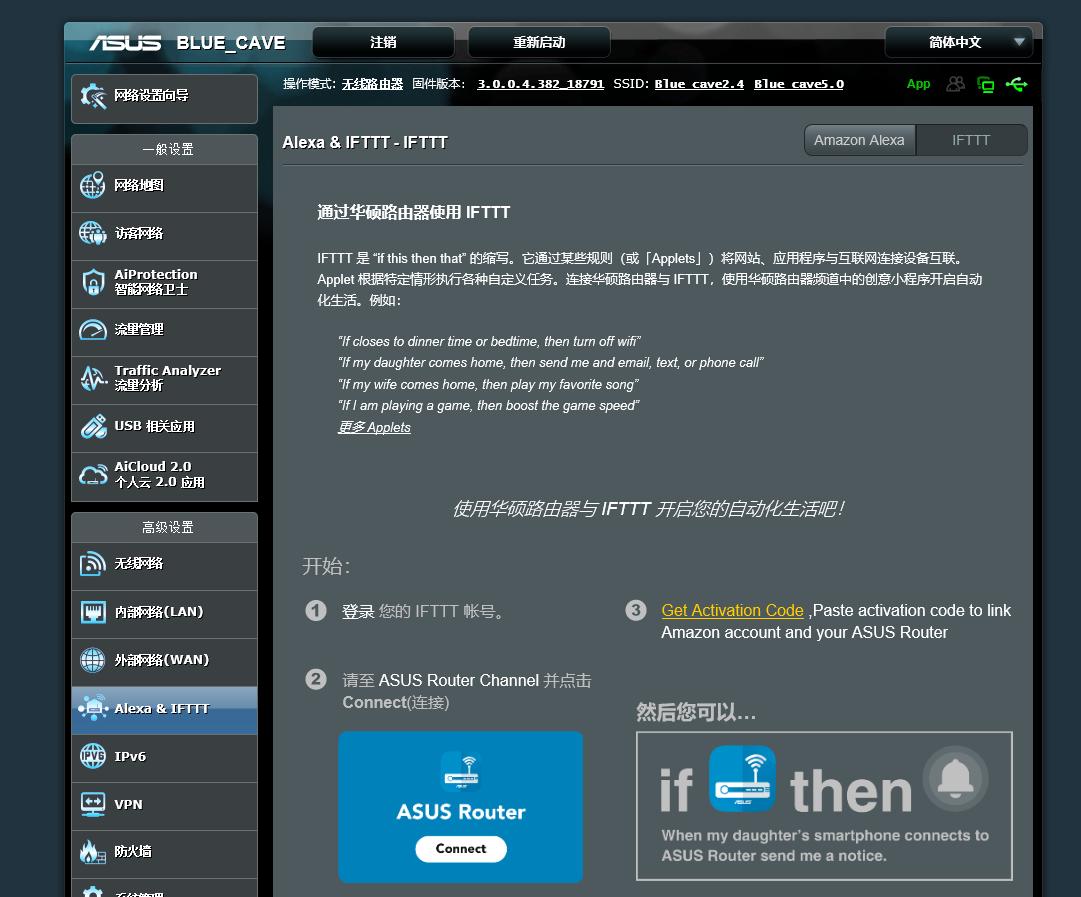Click the Firewall flame icon

(92, 851)
